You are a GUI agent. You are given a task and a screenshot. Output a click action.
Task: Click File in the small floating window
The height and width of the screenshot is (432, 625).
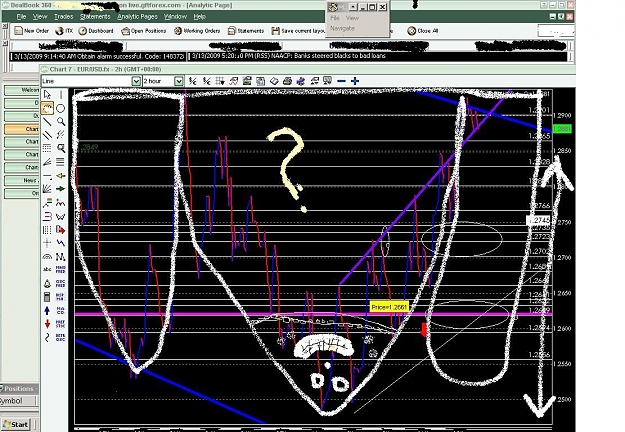(335, 18)
